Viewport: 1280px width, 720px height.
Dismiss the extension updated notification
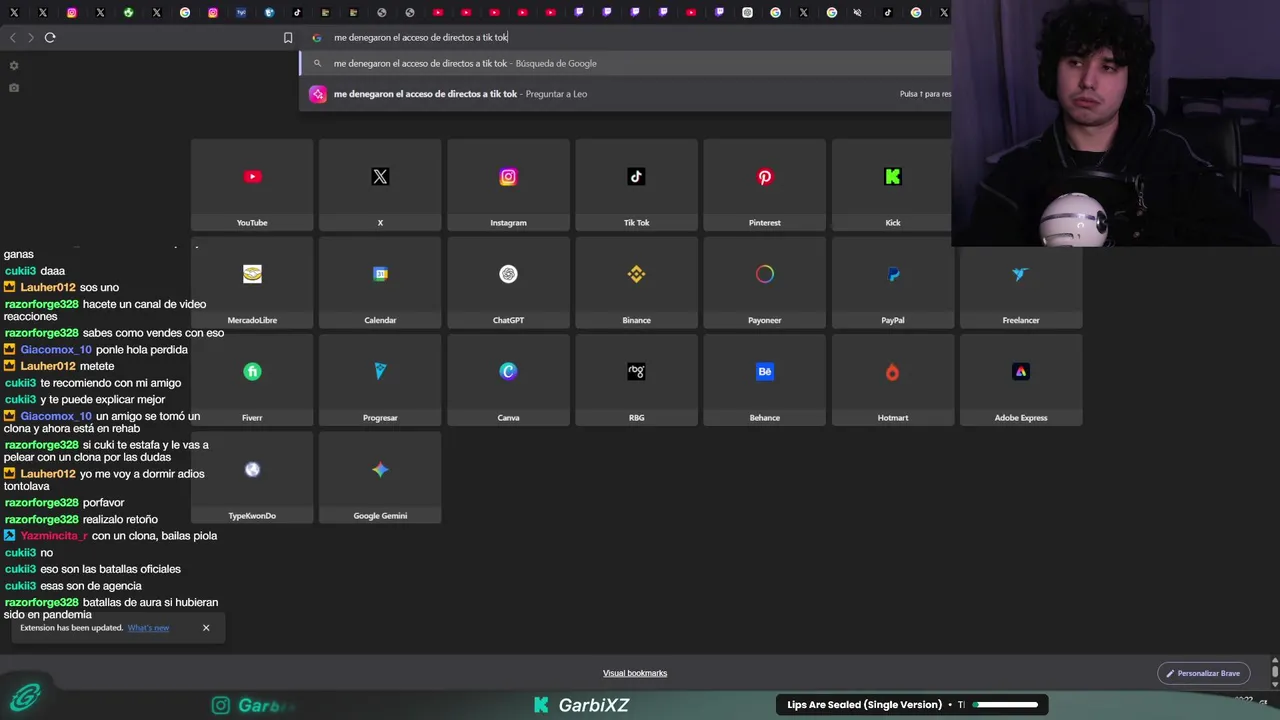(x=206, y=628)
